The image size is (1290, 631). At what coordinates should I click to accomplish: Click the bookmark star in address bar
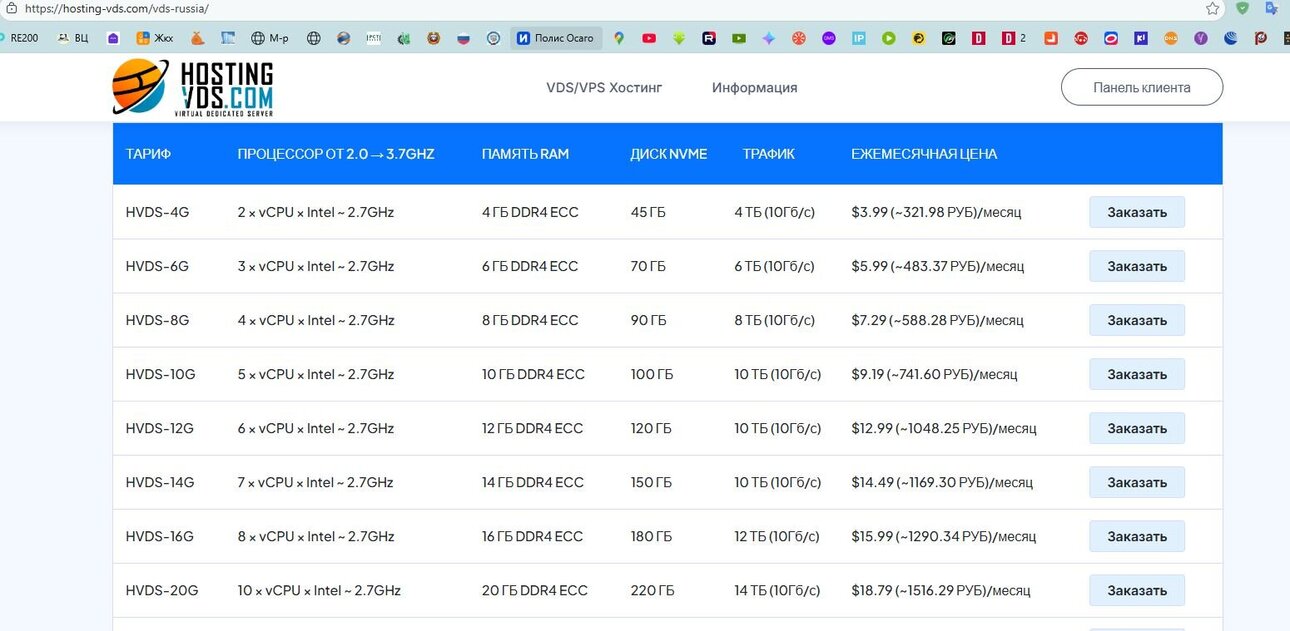click(x=1212, y=8)
